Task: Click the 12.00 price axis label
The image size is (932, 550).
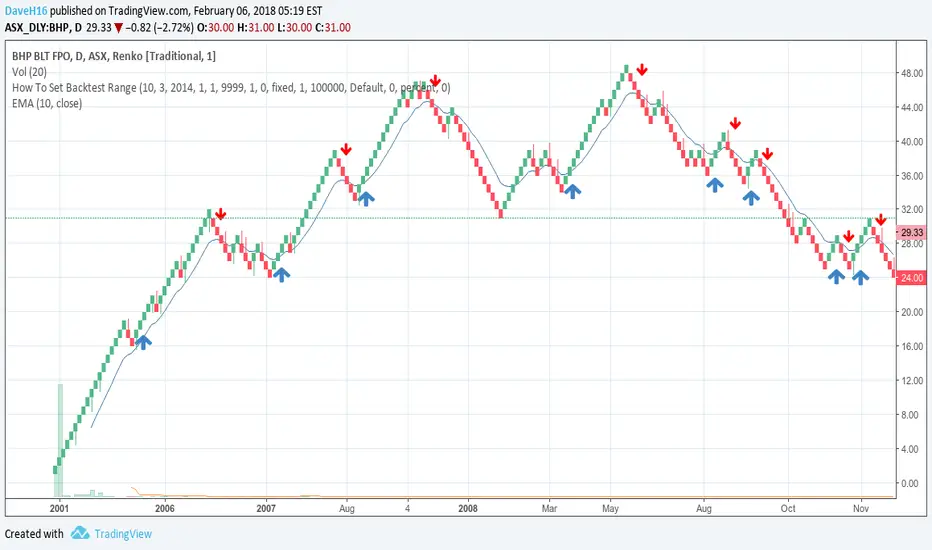Action: 912,381
